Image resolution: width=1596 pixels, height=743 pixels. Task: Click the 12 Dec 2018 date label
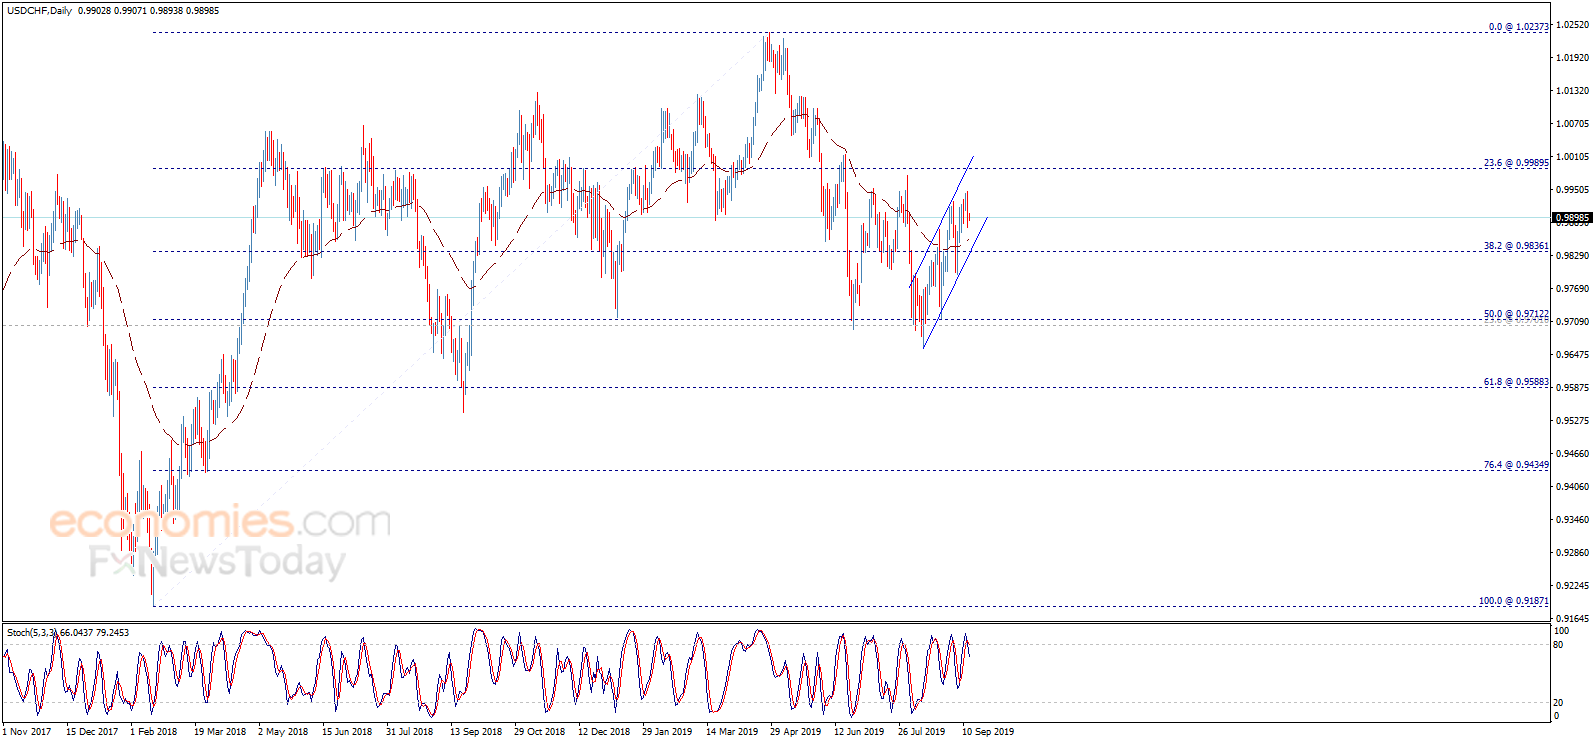(604, 732)
